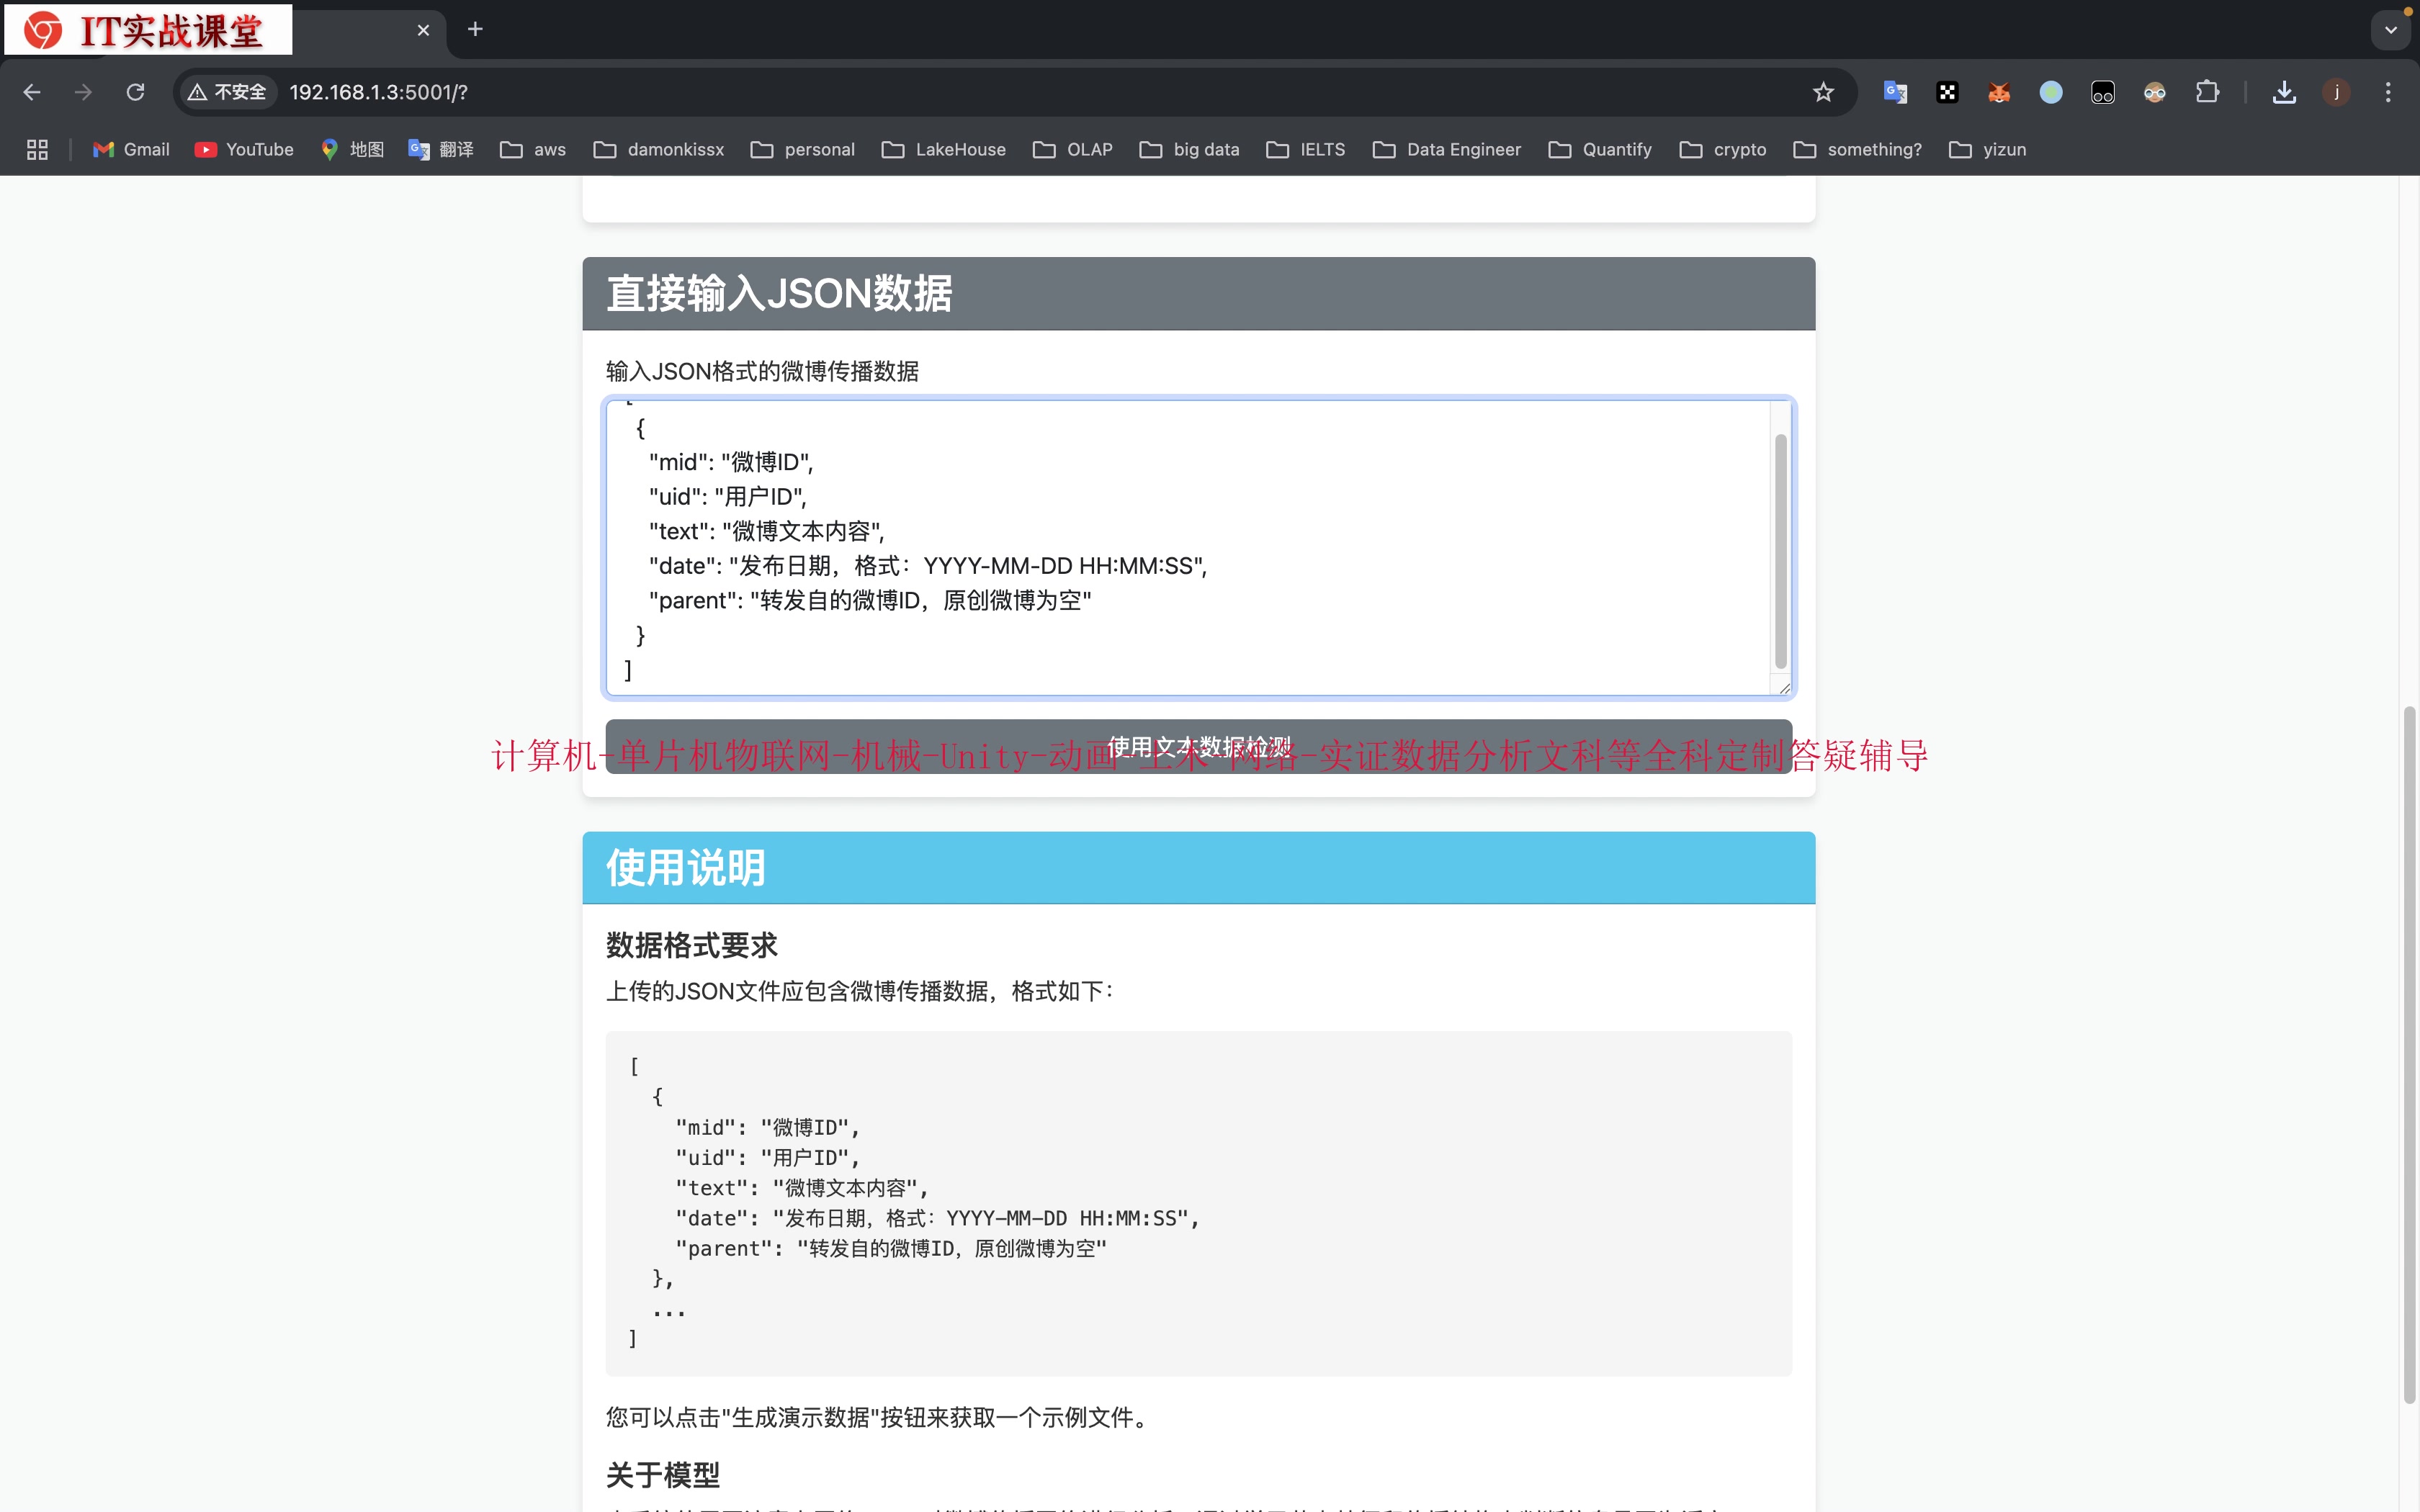Open the Extensions puzzle menu
Viewport: 2420px width, 1512px height.
(2207, 92)
